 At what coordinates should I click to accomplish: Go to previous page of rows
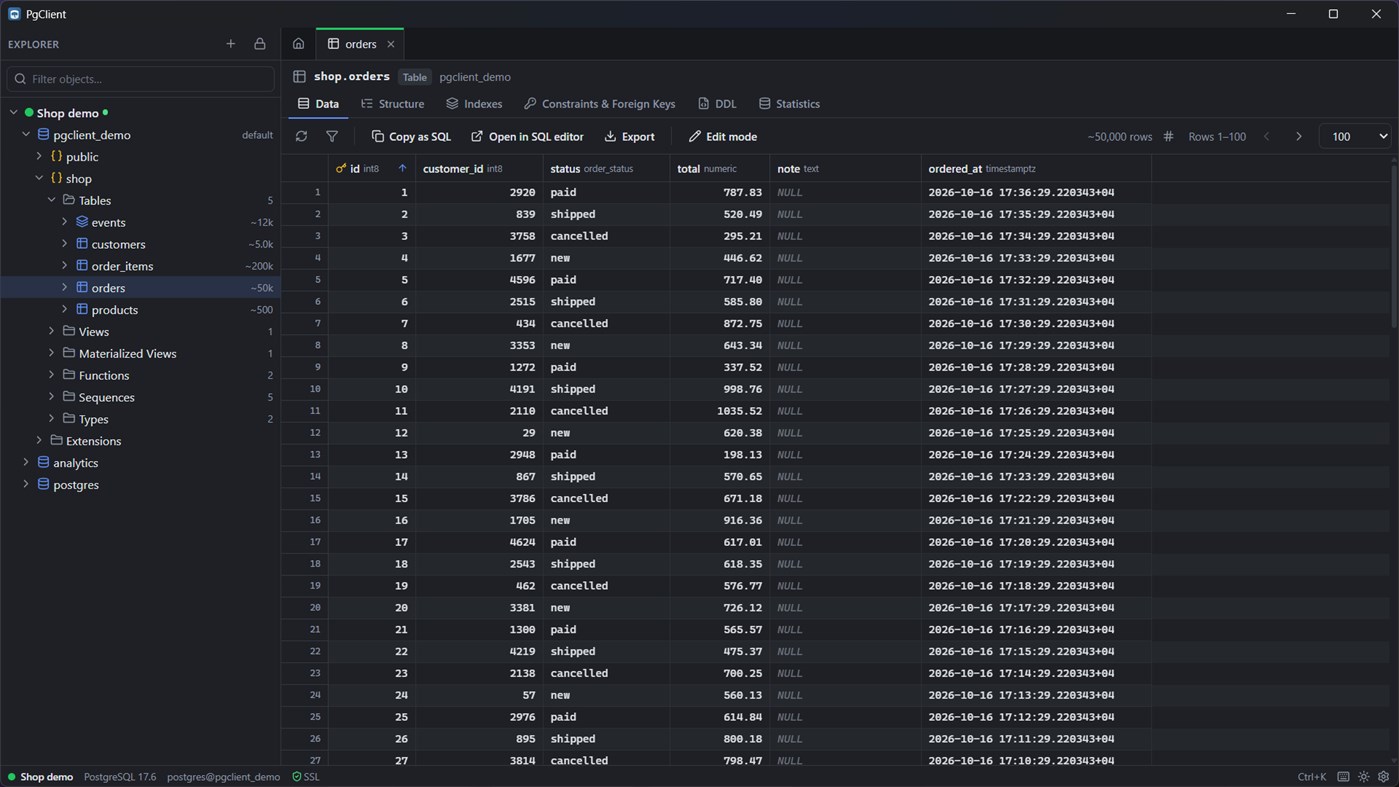1267,136
